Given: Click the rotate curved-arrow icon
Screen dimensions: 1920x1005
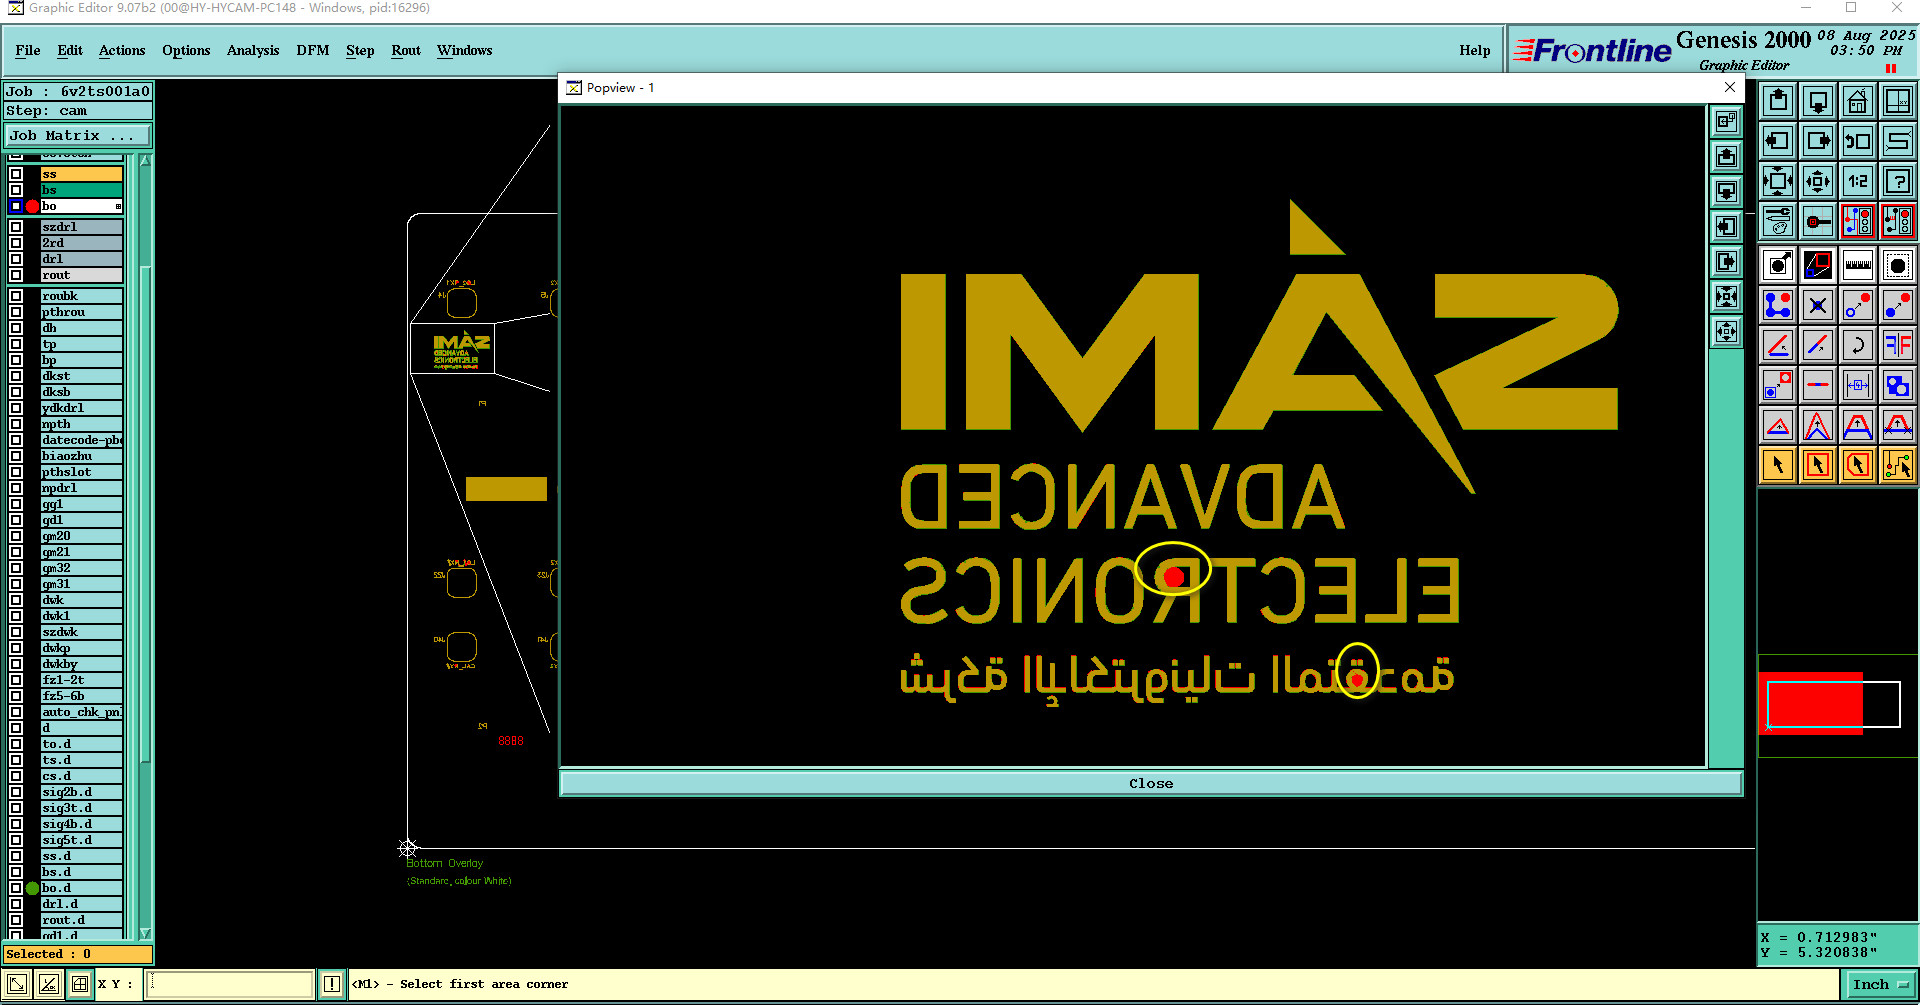Looking at the screenshot, I should tap(1858, 345).
